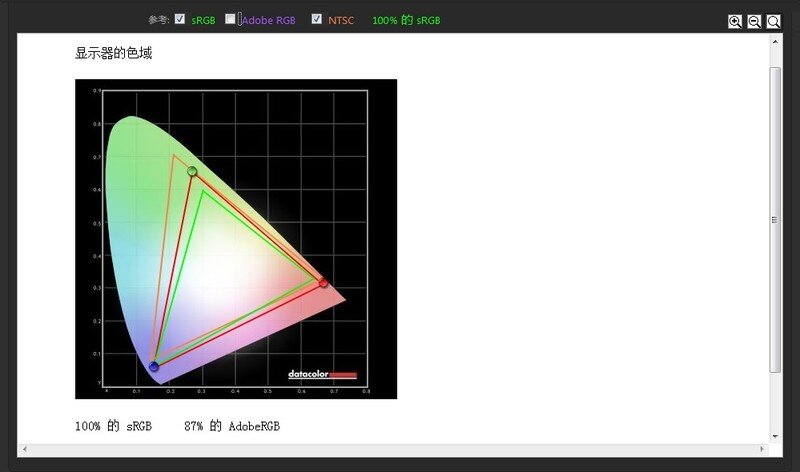
Task: Enable the Adobe RGB reference checkbox
Action: click(230, 19)
